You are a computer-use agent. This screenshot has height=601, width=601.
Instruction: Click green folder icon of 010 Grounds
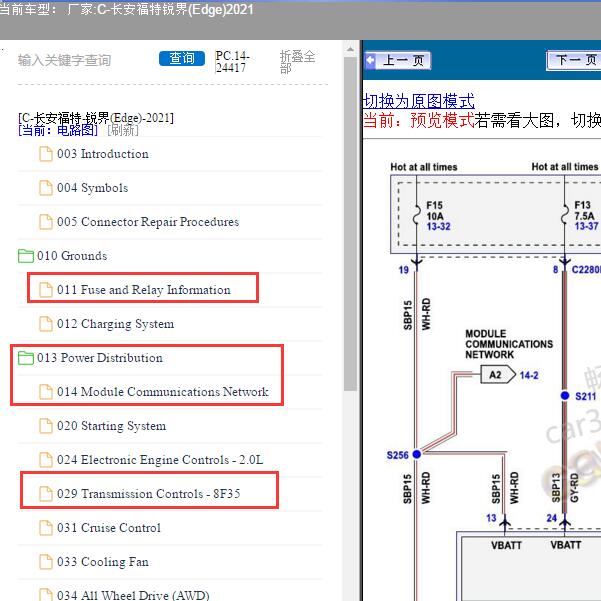26,256
